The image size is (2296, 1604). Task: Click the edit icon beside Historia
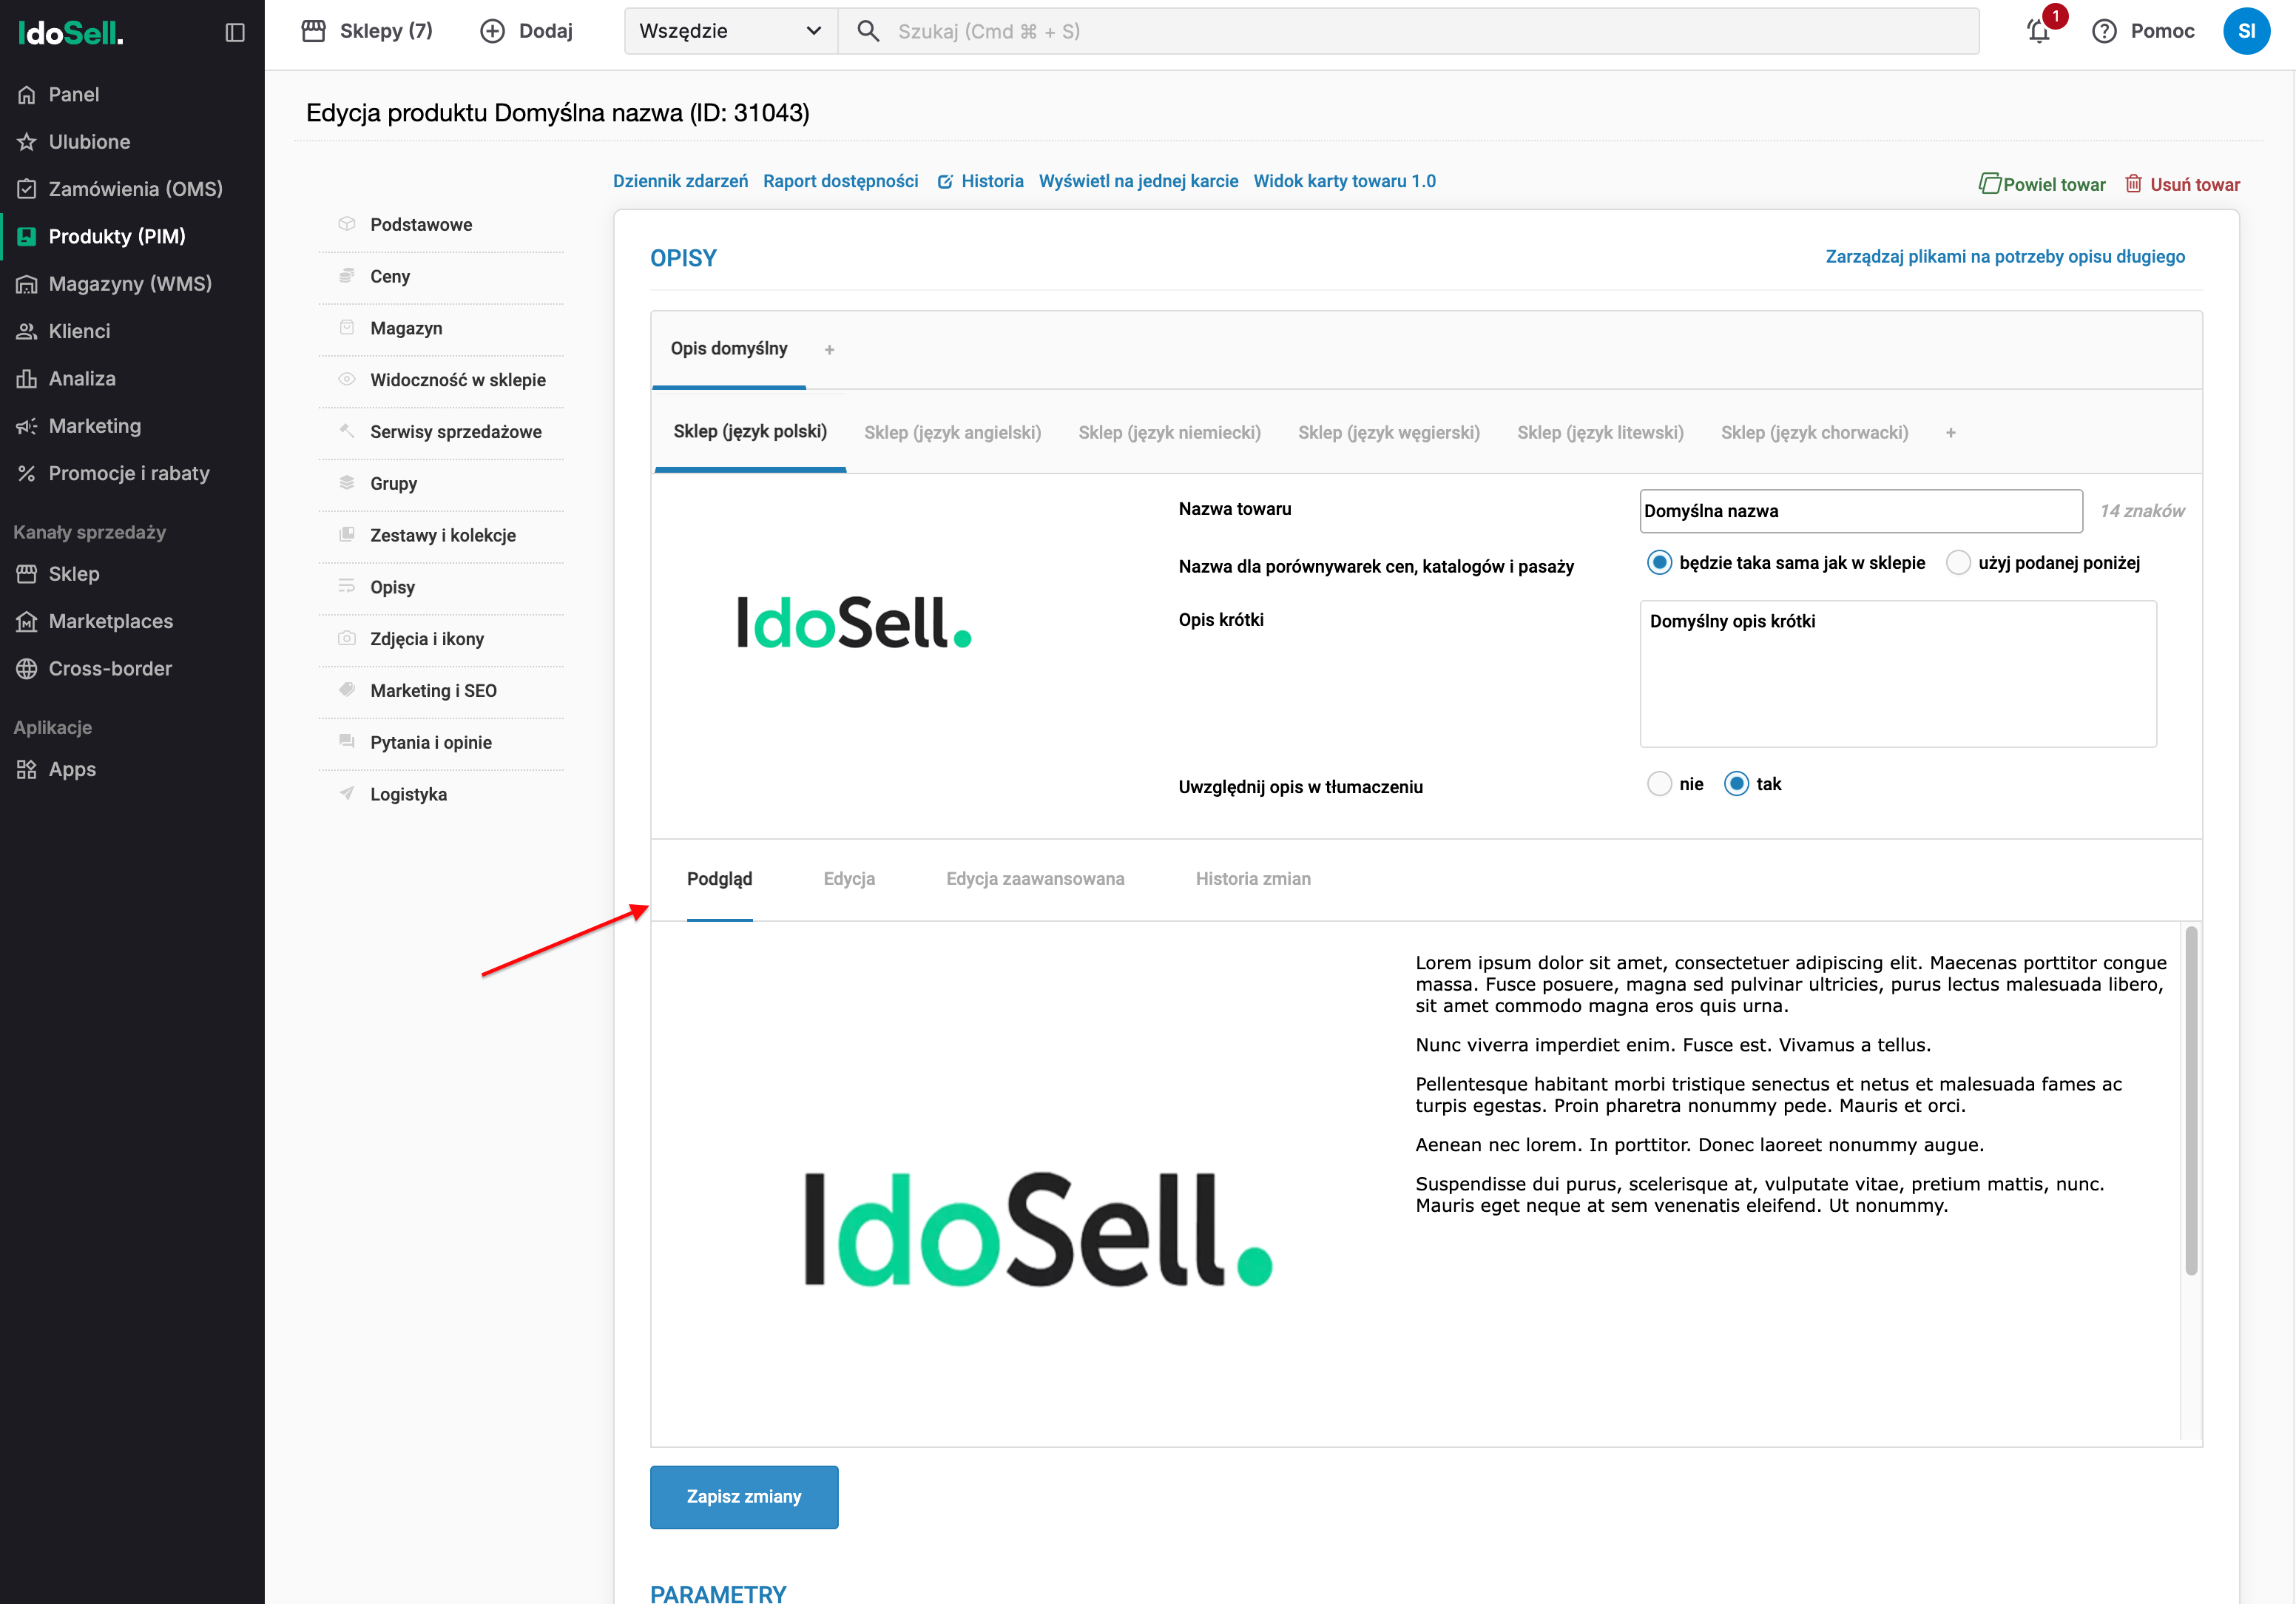(944, 182)
